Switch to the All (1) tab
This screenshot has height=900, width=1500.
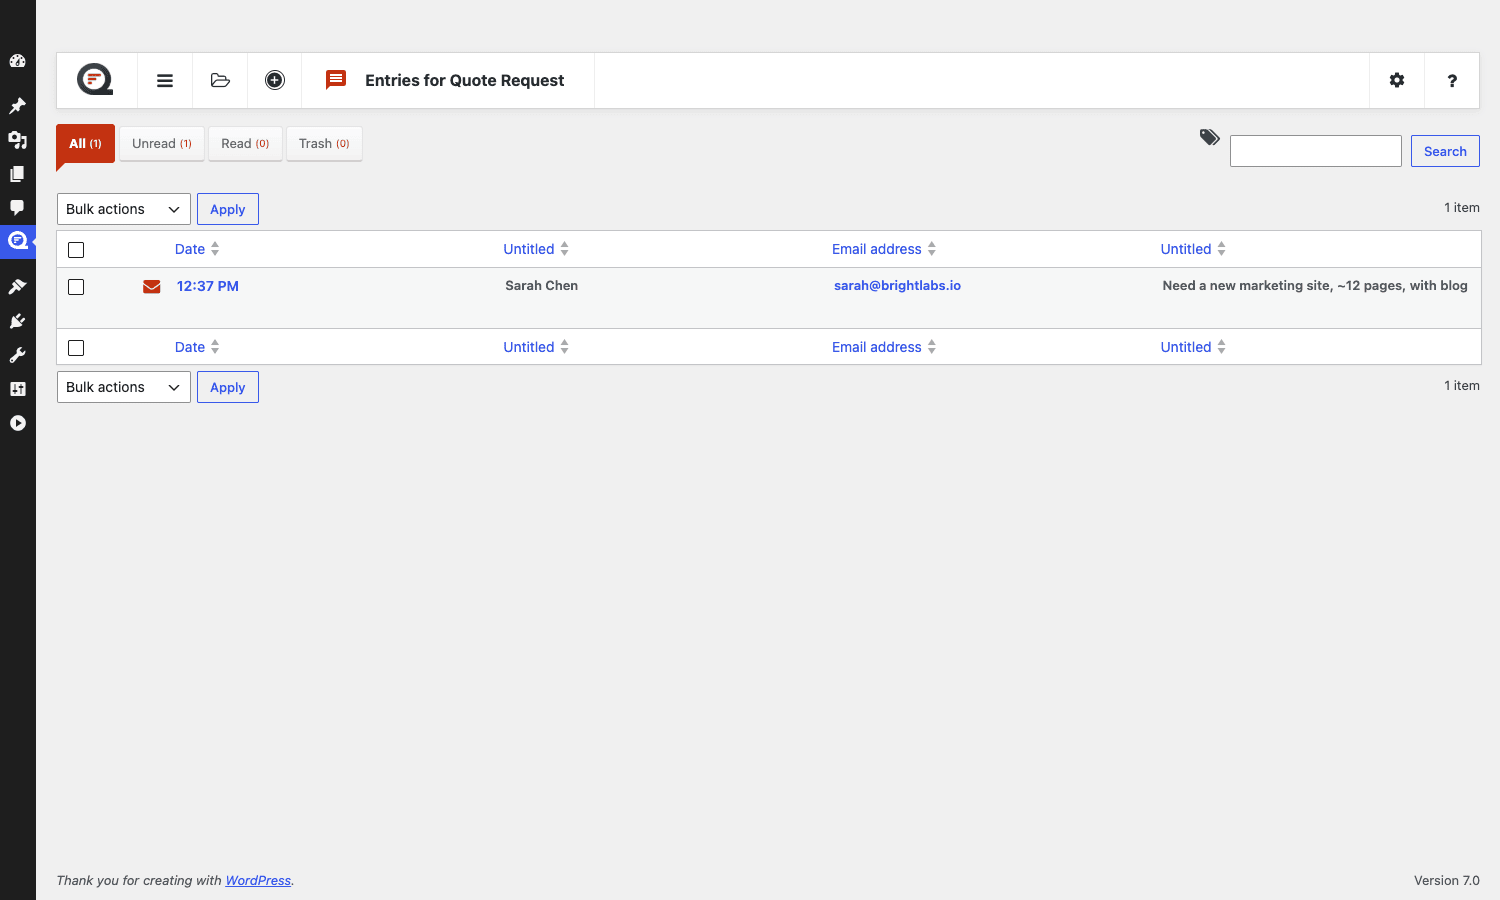tap(85, 143)
